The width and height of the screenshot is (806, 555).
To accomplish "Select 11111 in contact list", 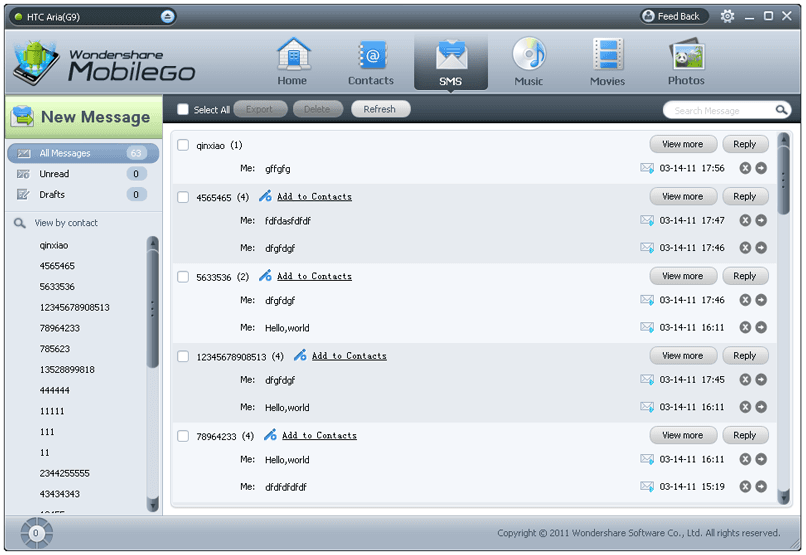I will pos(52,411).
